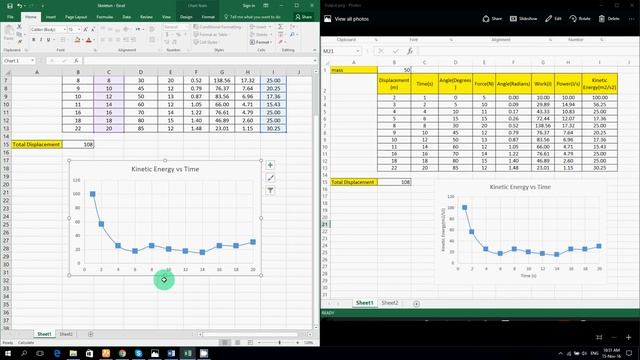Zoom in the photo with plus icon

pyautogui.click(x=629, y=337)
